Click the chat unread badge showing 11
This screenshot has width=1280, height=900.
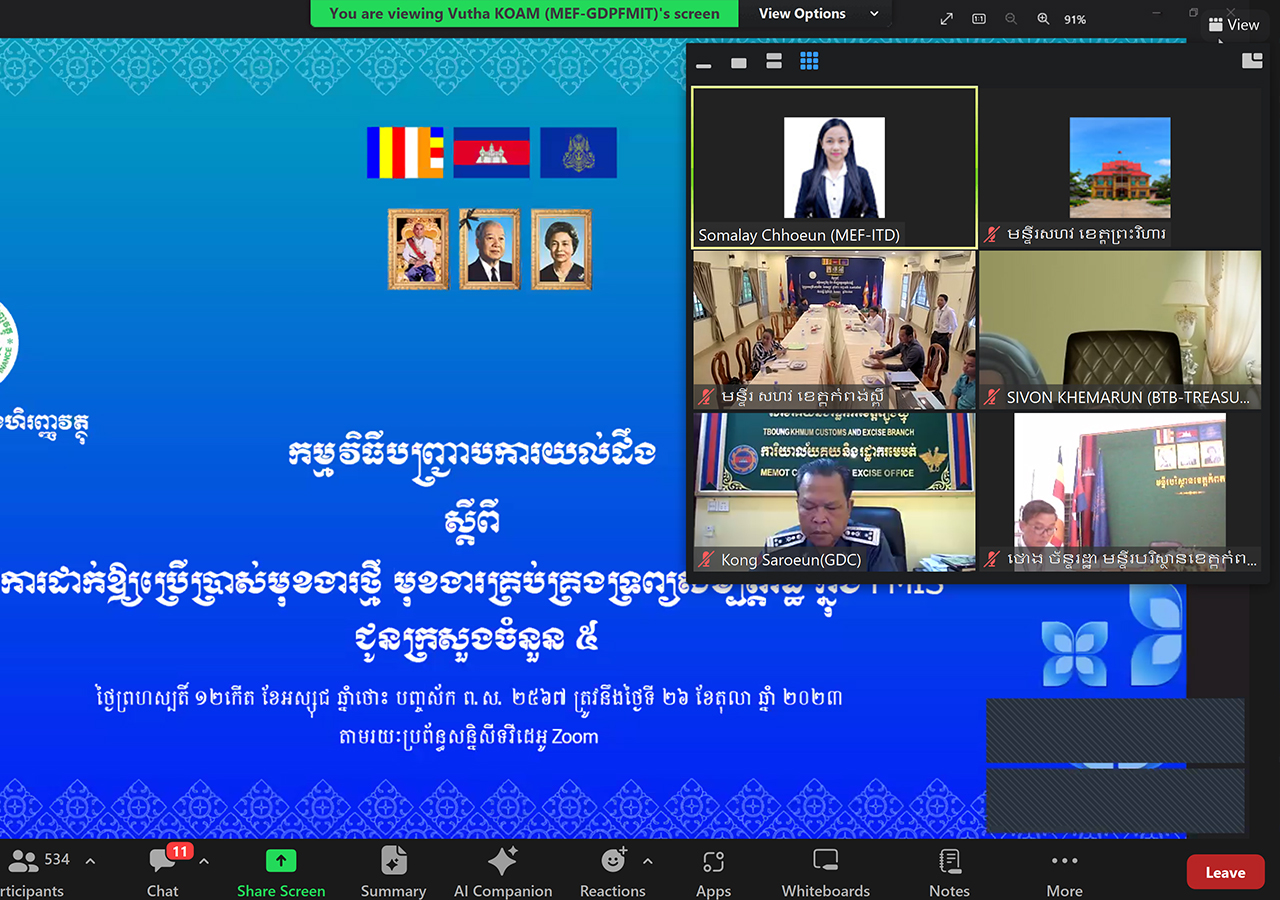[x=179, y=852]
